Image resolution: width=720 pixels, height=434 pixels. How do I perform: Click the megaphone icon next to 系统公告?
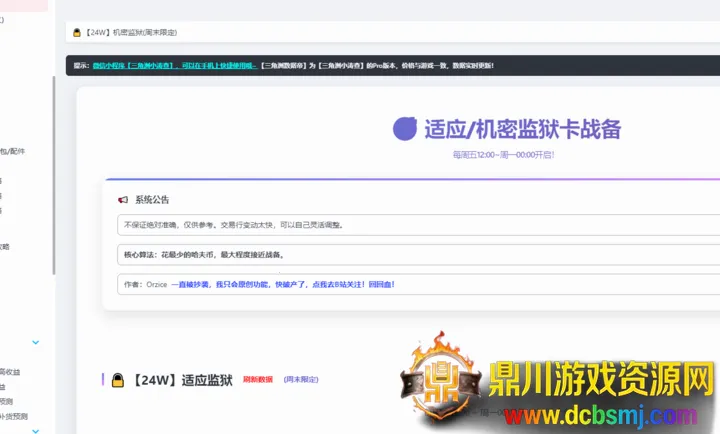coord(123,200)
